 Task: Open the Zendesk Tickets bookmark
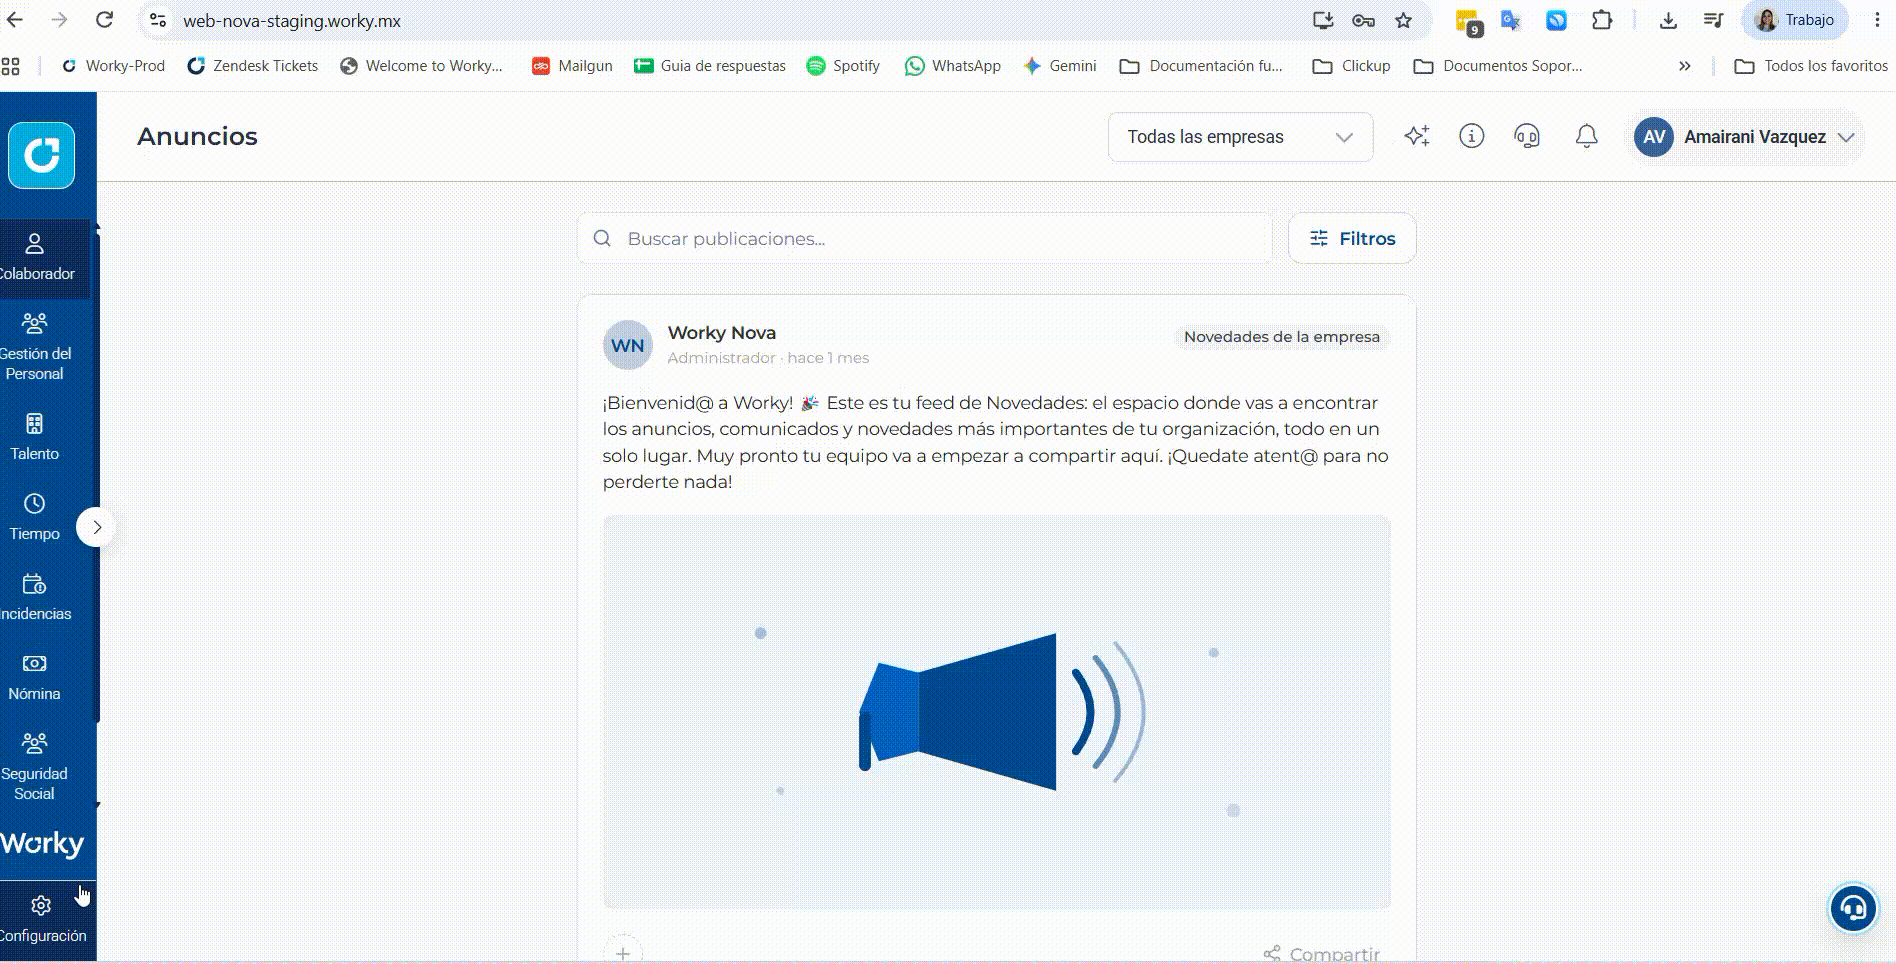pyautogui.click(x=252, y=66)
